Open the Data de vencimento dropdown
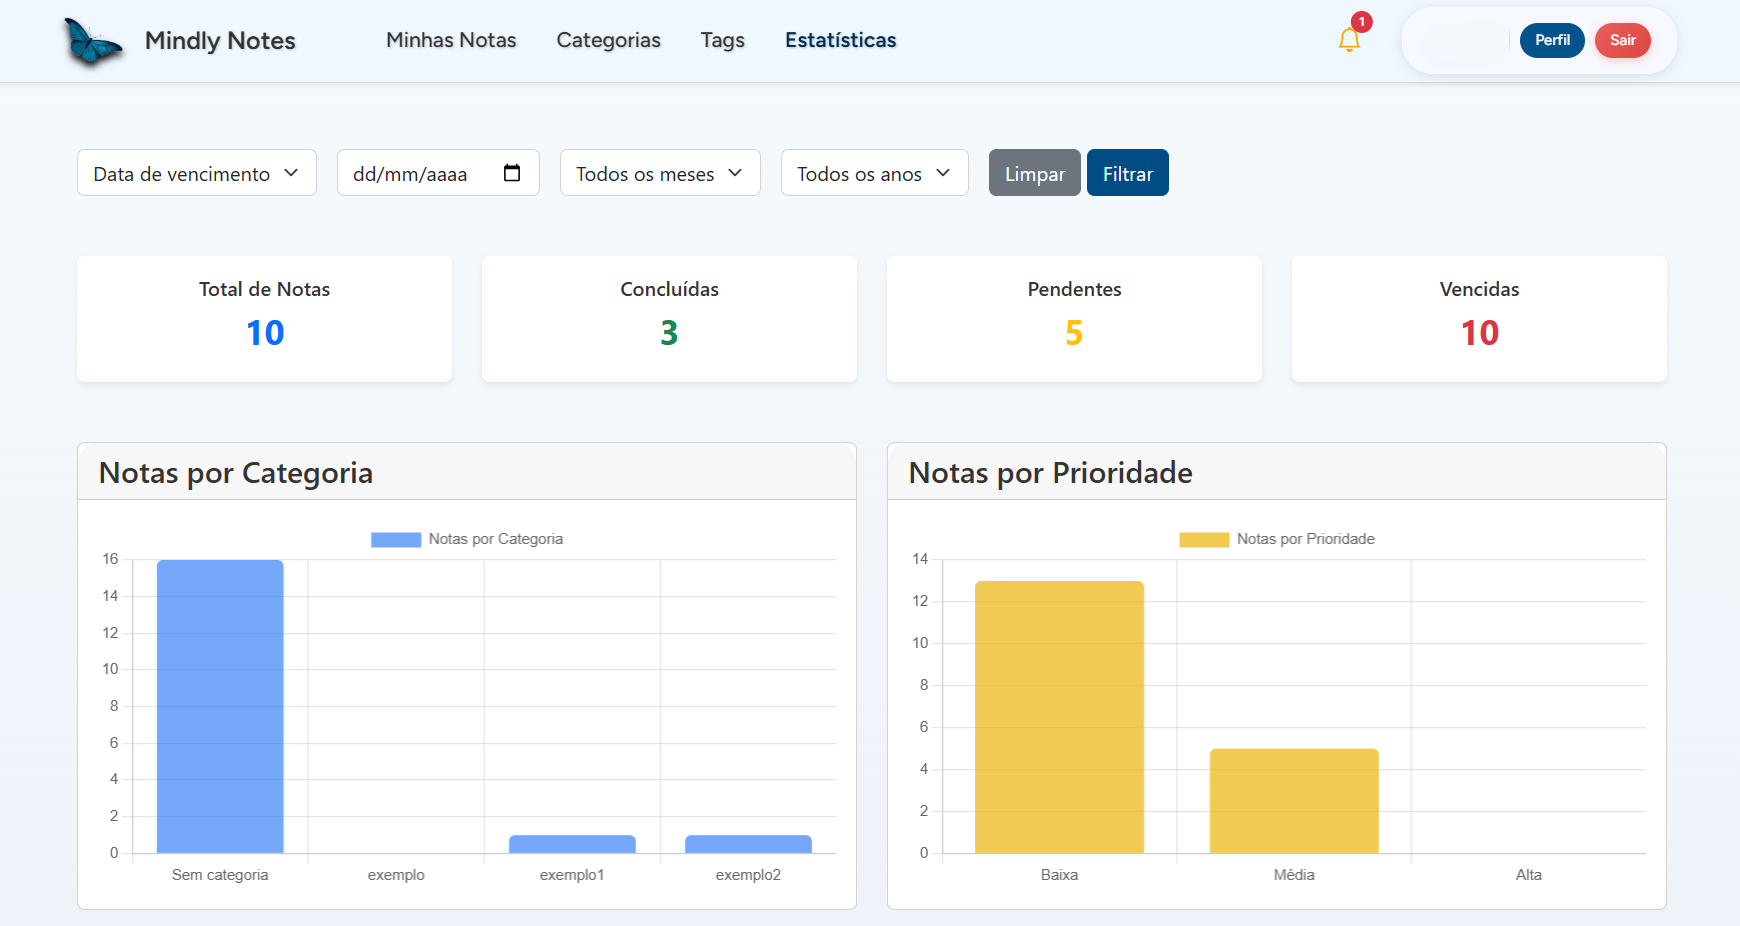Image resolution: width=1740 pixels, height=926 pixels. 197,173
